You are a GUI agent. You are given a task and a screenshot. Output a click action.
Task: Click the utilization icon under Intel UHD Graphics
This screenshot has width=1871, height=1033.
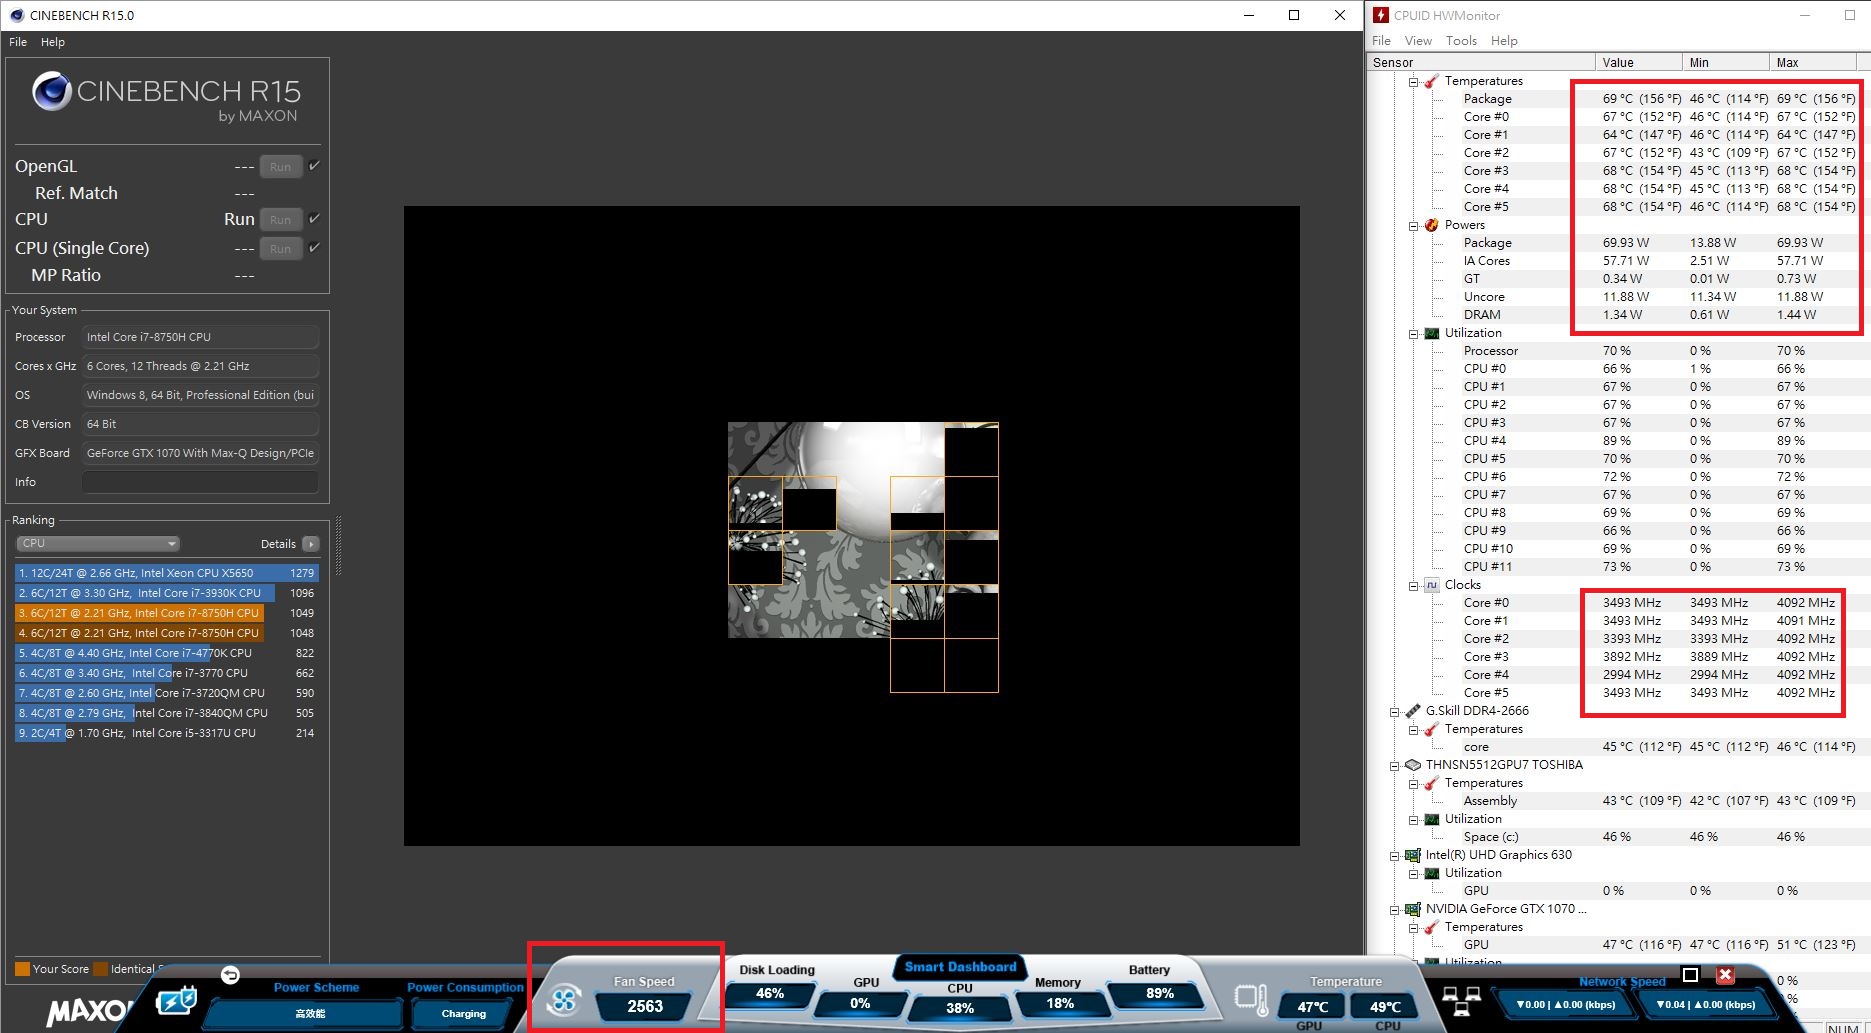coord(1431,873)
